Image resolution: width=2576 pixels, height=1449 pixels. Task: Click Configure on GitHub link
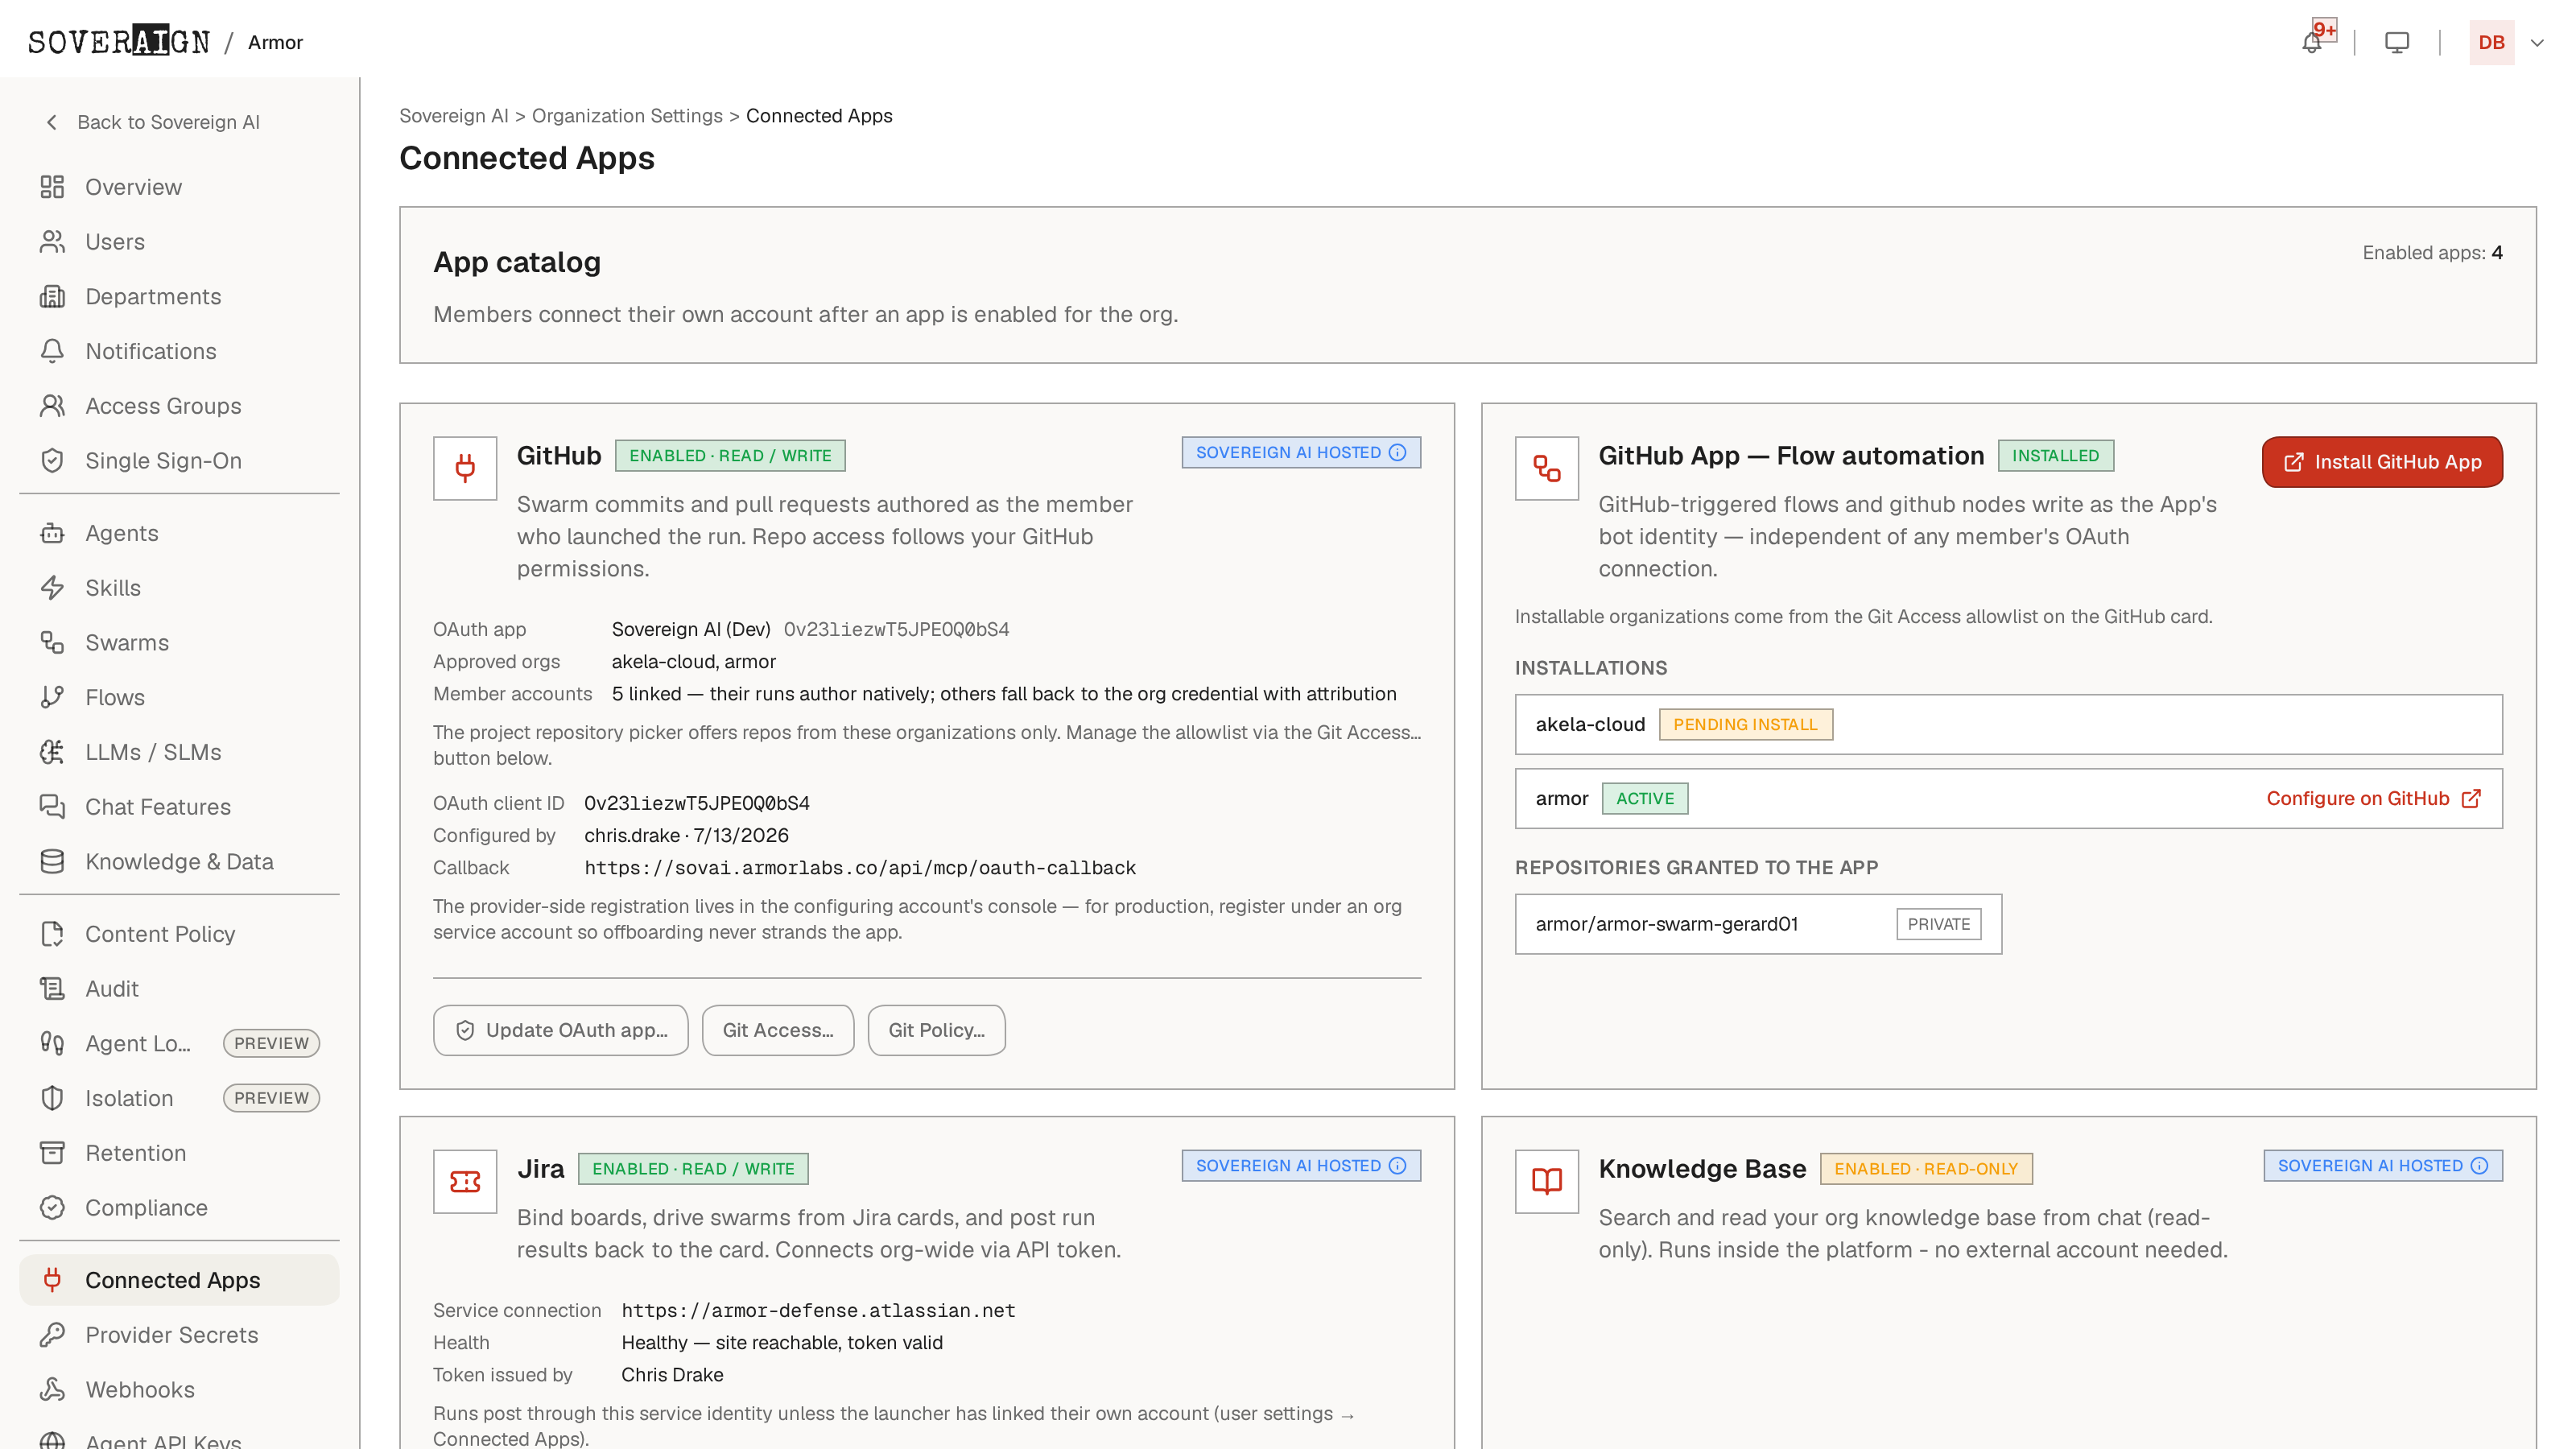[x=2373, y=798]
